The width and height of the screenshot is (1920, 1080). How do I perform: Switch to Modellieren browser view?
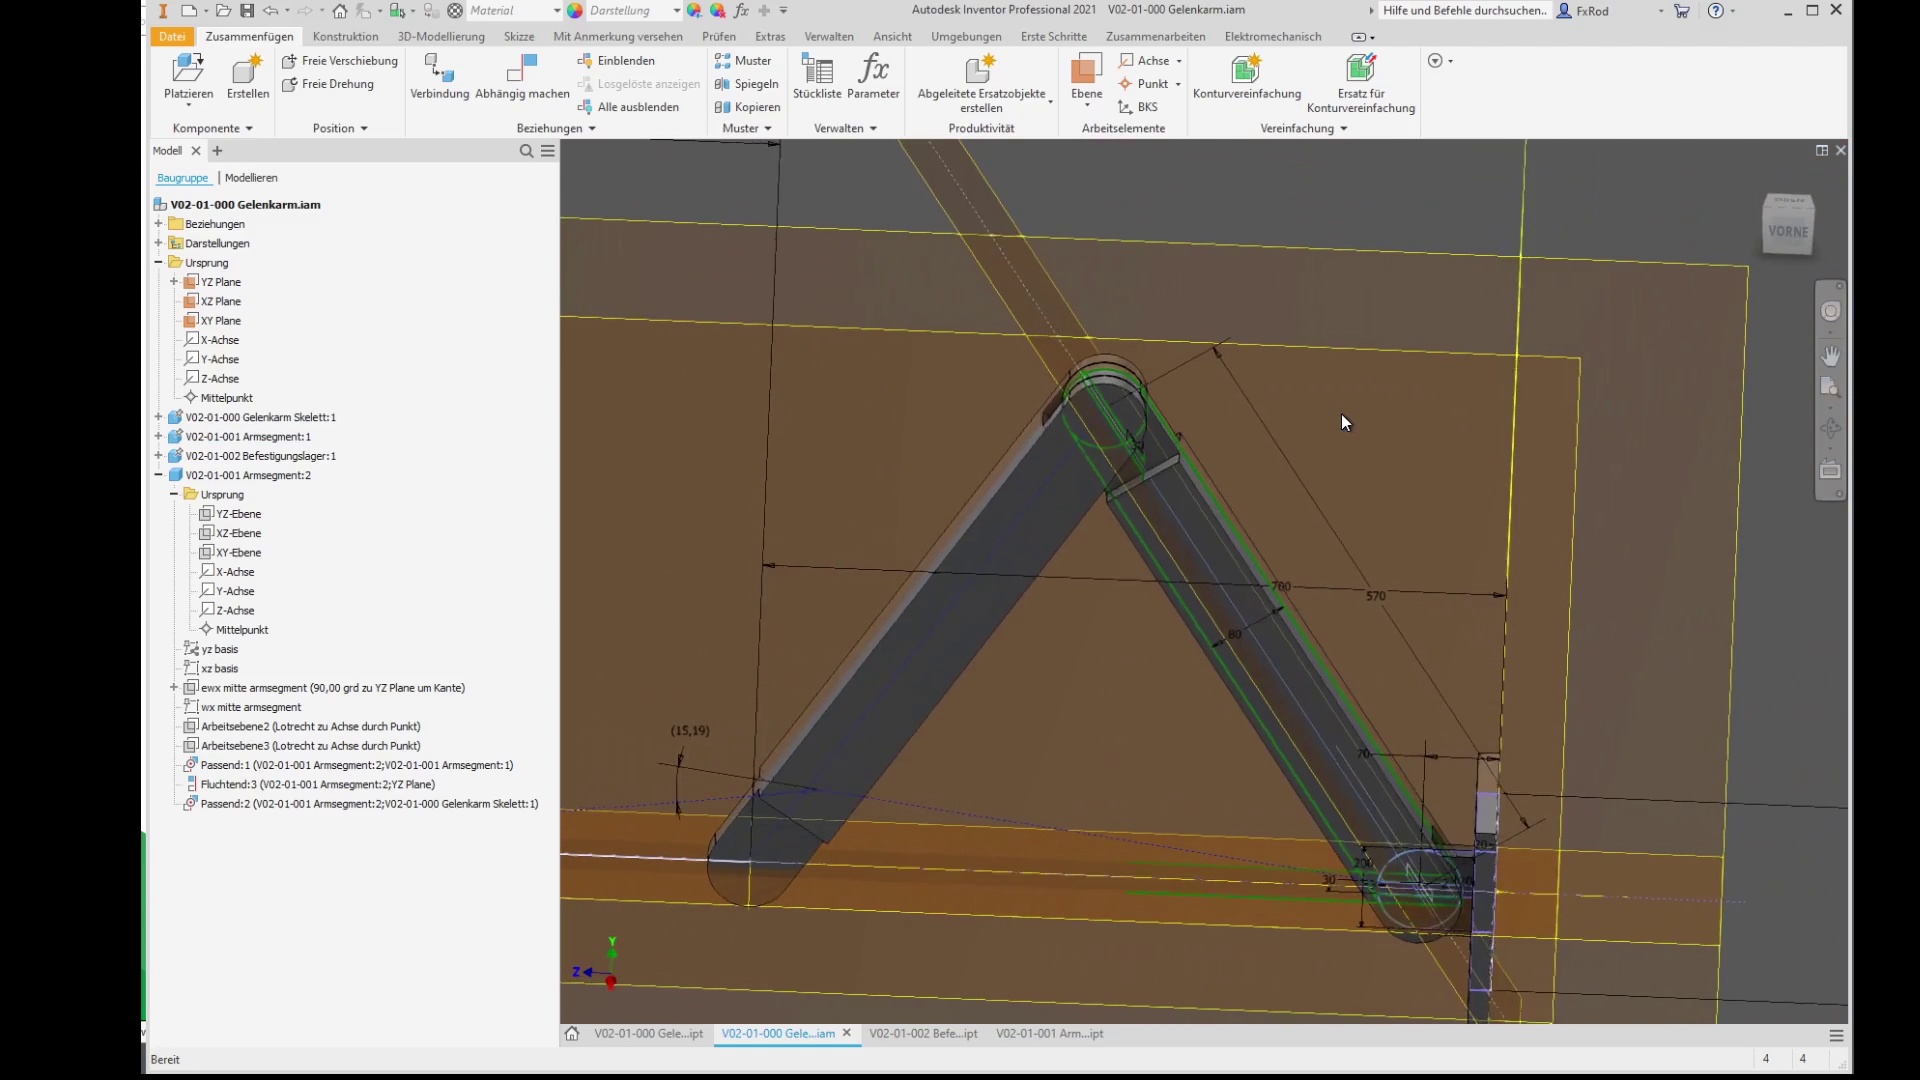point(251,178)
